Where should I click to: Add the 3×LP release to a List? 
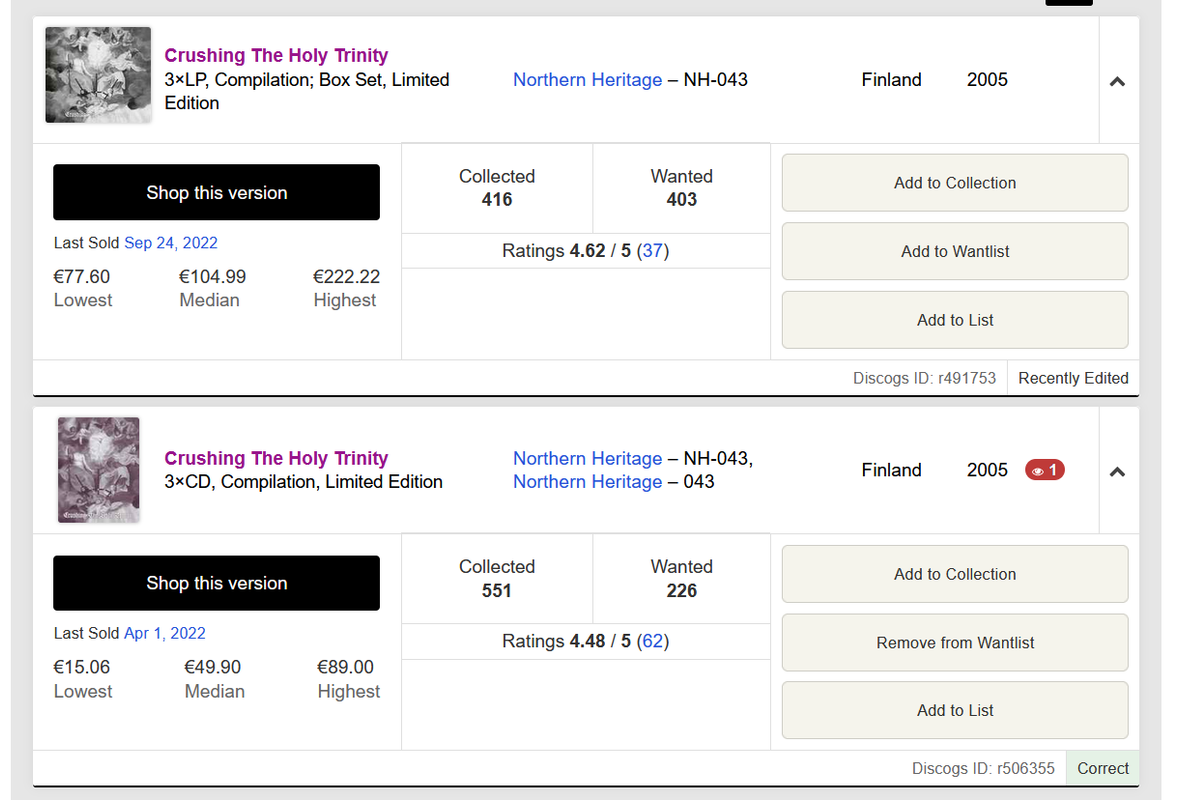[954, 320]
